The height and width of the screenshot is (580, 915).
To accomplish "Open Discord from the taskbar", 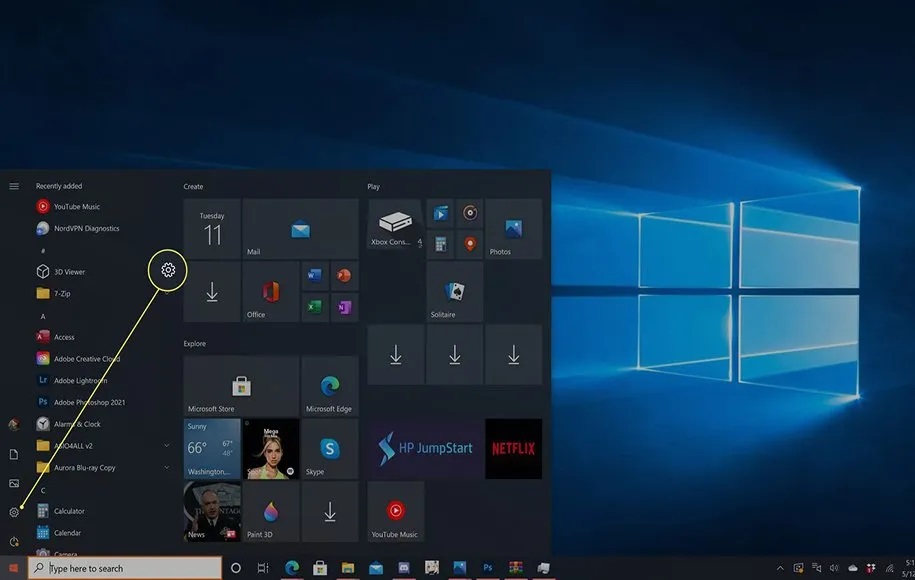I will (x=404, y=568).
